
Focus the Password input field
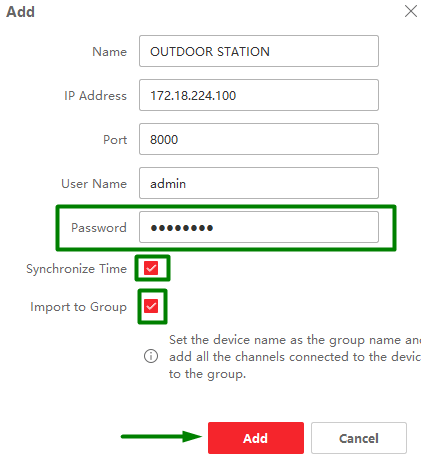[x=259, y=227]
